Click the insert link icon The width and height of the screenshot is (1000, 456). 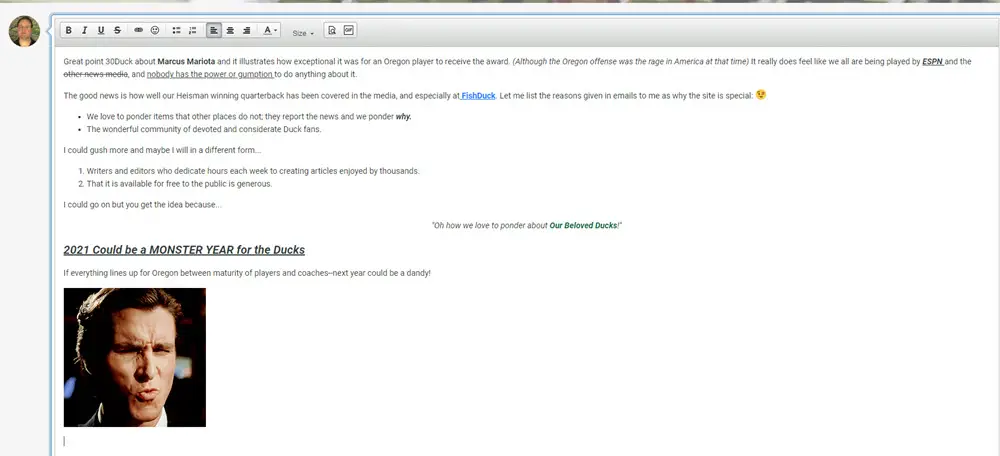139,31
